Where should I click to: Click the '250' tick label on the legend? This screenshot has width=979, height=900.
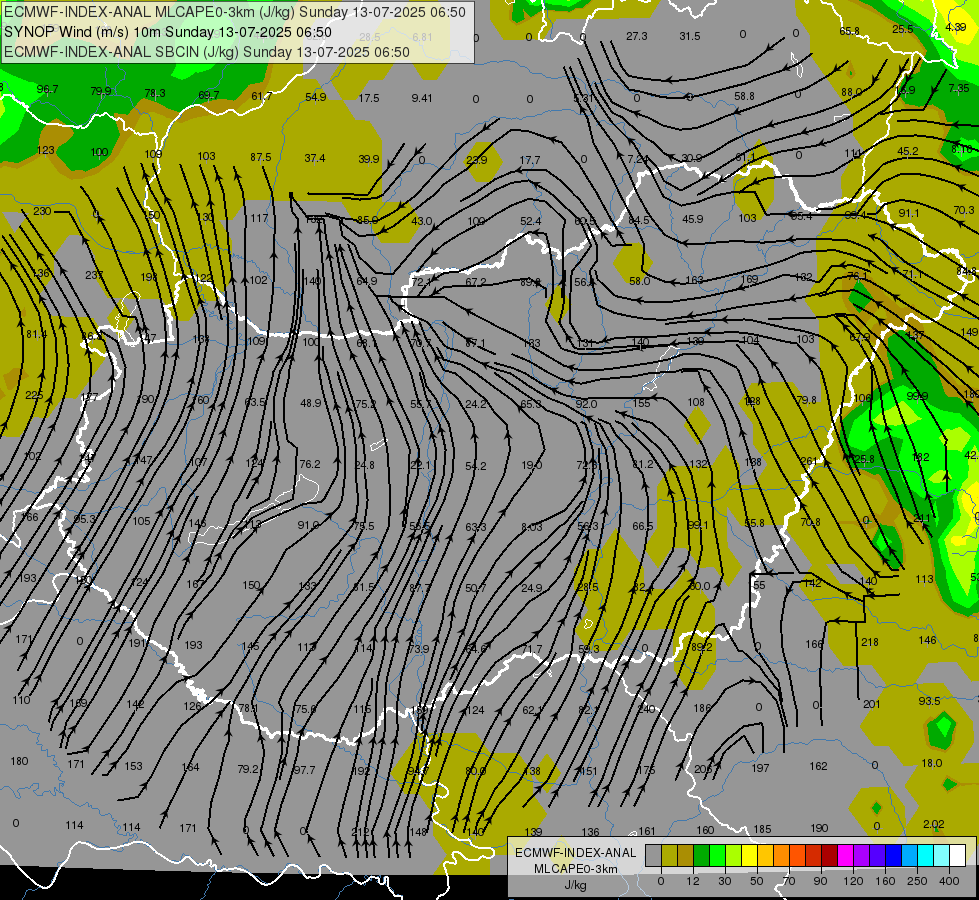click(x=917, y=881)
